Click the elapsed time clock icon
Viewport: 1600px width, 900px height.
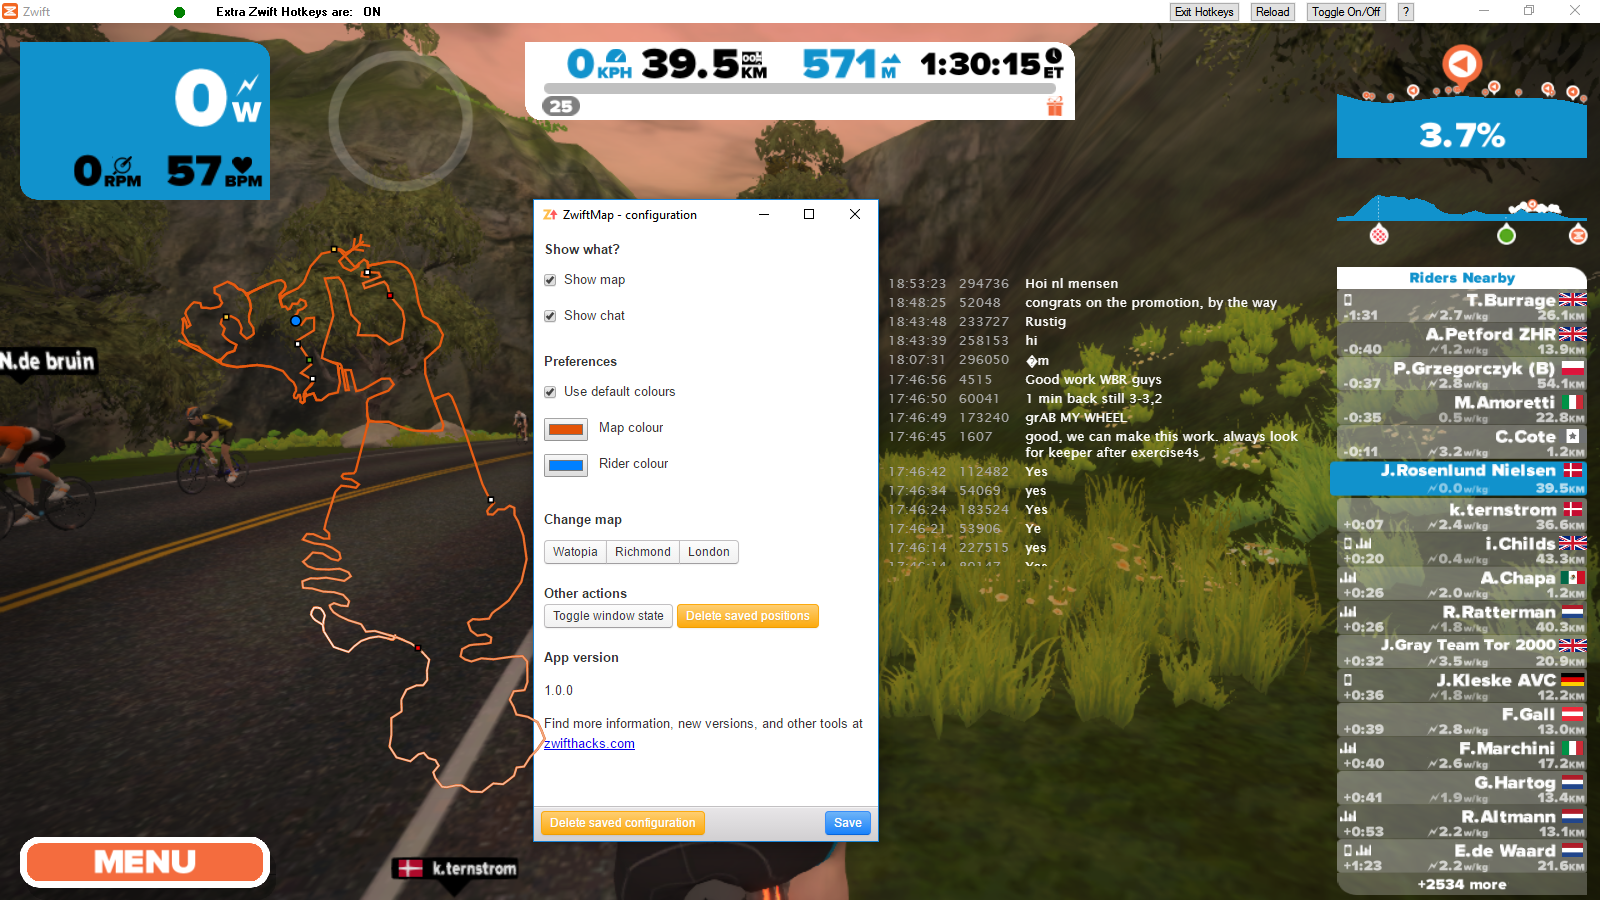[x=1054, y=56]
